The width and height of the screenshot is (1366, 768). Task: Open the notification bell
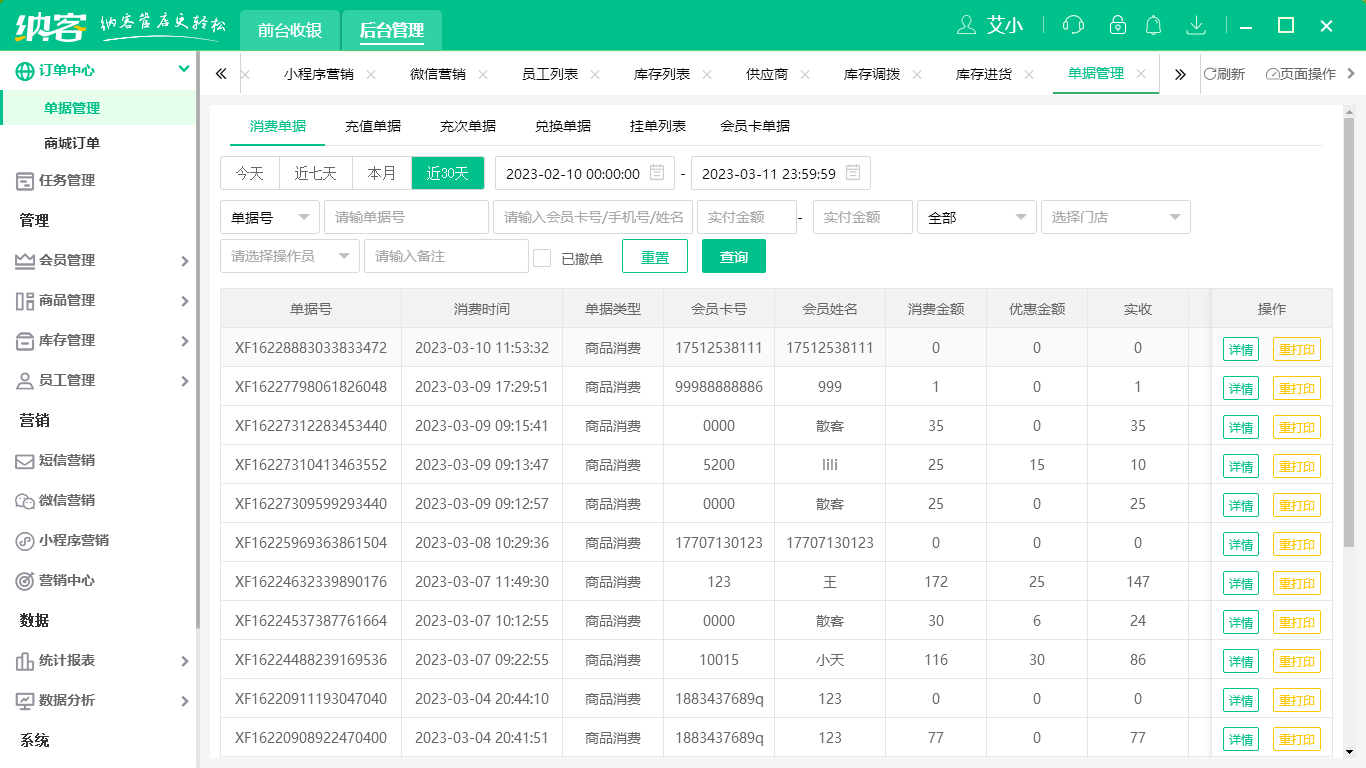(x=1154, y=25)
